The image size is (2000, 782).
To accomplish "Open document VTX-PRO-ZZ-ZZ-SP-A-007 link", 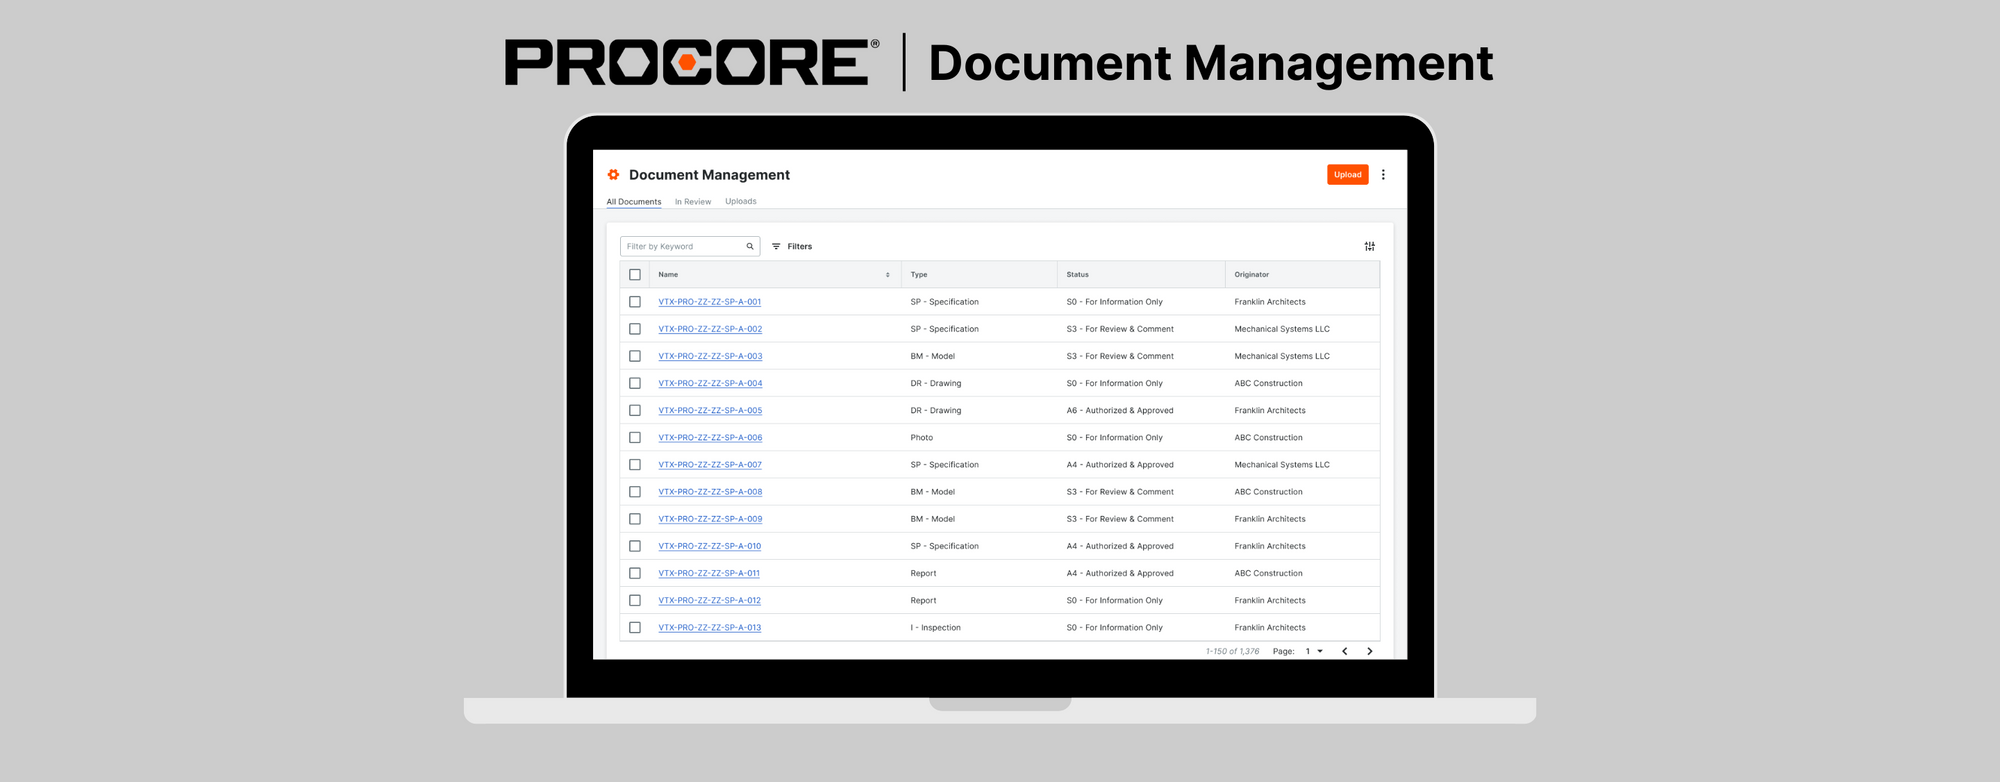I will tap(710, 465).
